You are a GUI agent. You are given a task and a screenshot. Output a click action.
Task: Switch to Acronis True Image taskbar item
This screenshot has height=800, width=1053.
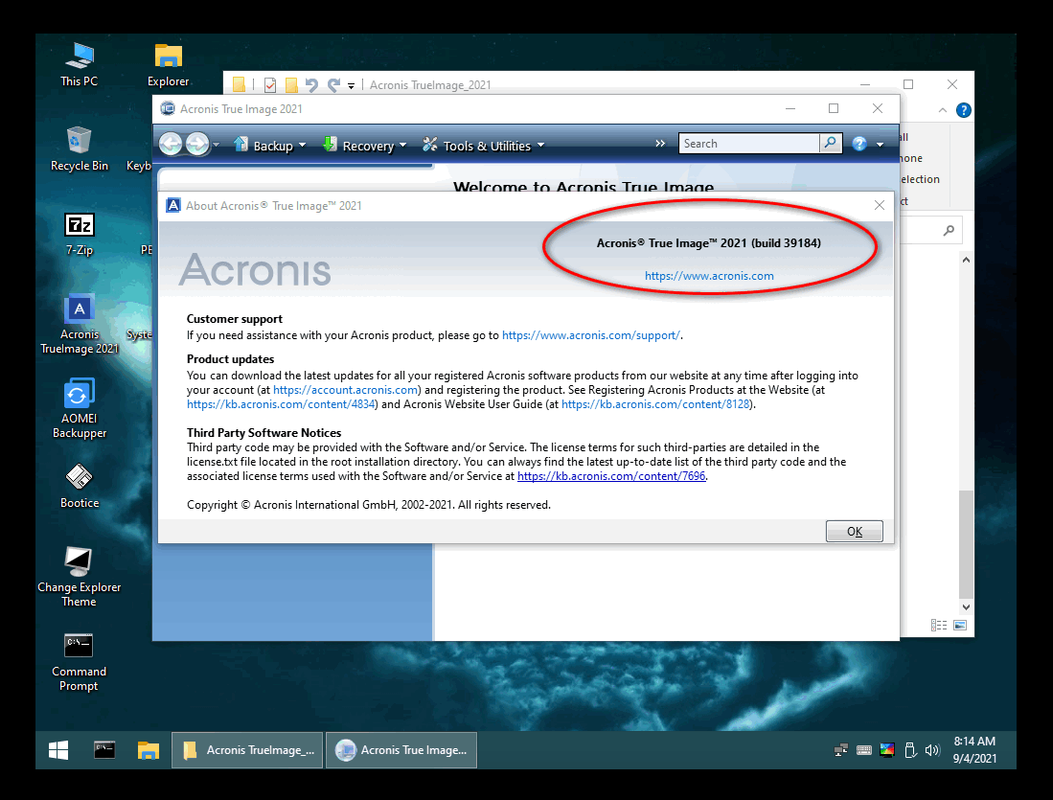point(402,750)
